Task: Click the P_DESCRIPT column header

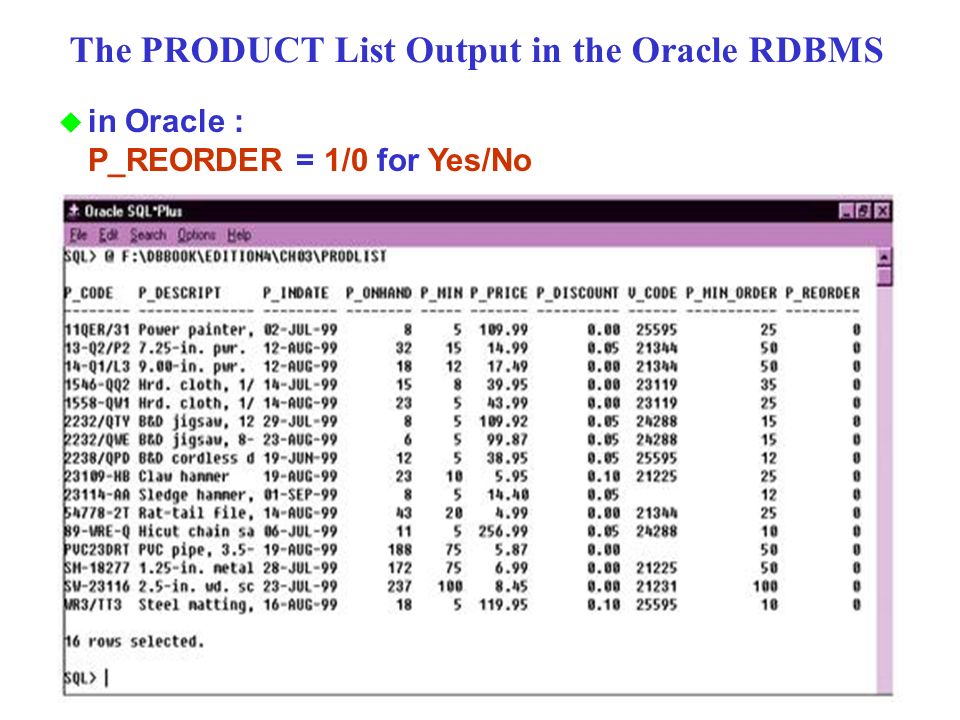Action: [179, 293]
